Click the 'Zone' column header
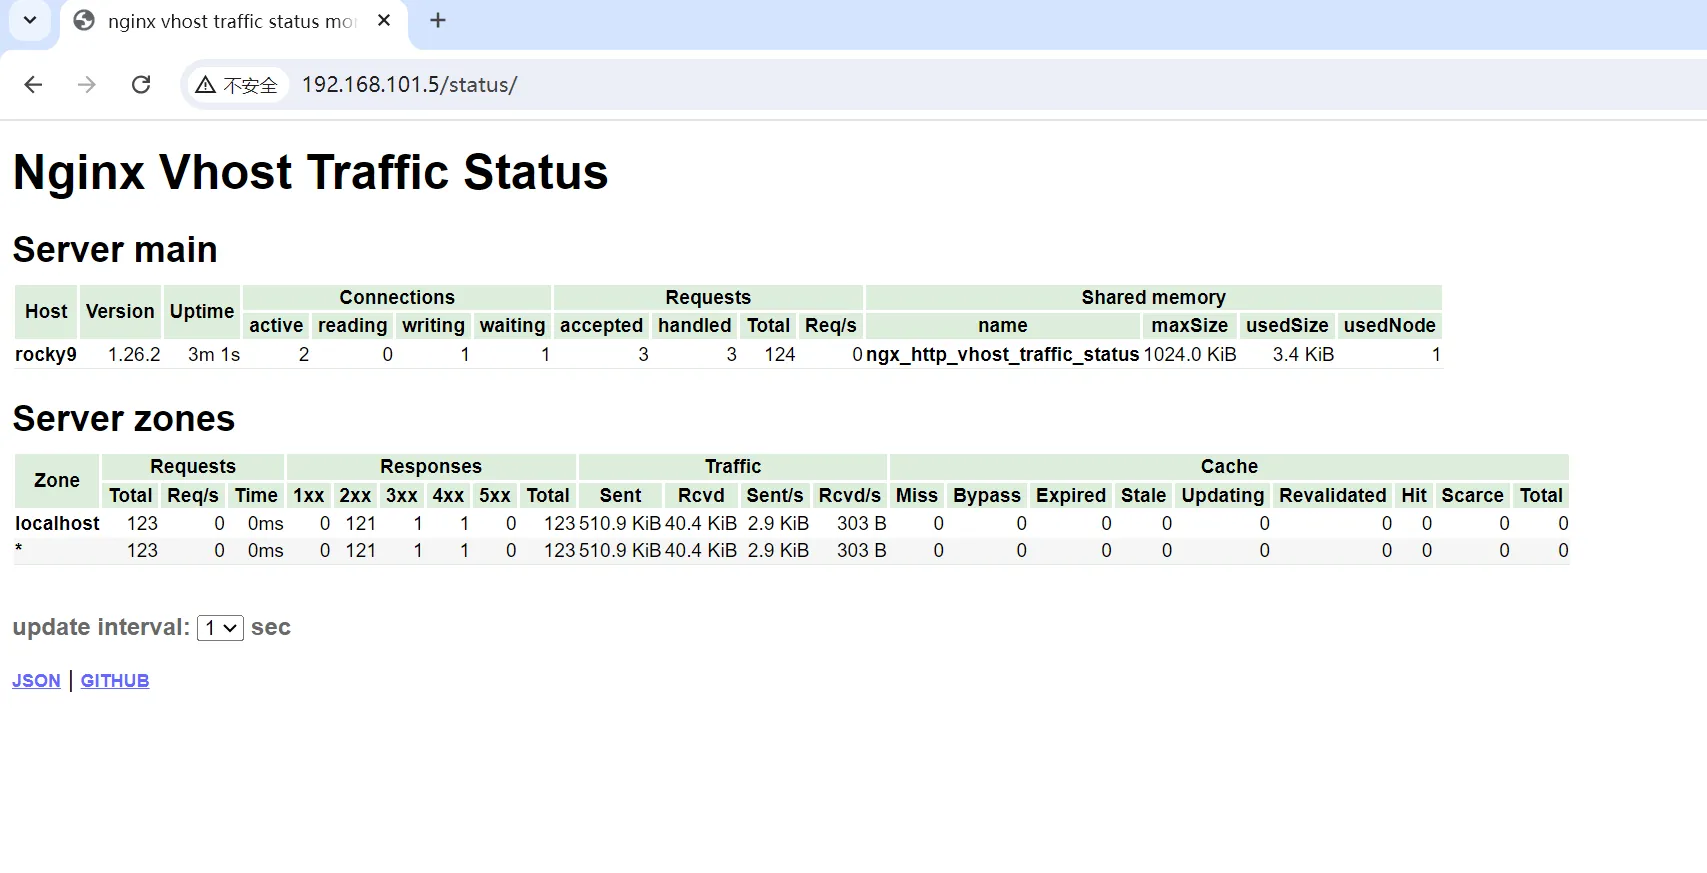 coord(57,480)
